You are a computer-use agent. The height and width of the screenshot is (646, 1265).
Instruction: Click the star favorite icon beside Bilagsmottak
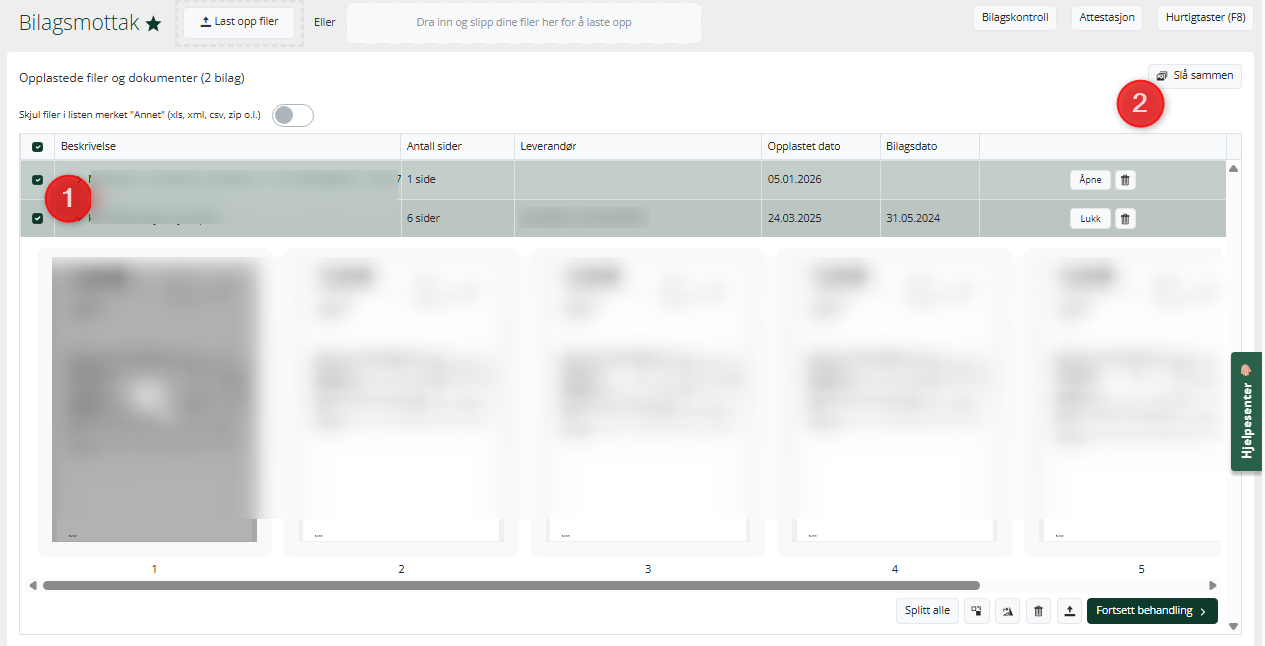point(153,23)
